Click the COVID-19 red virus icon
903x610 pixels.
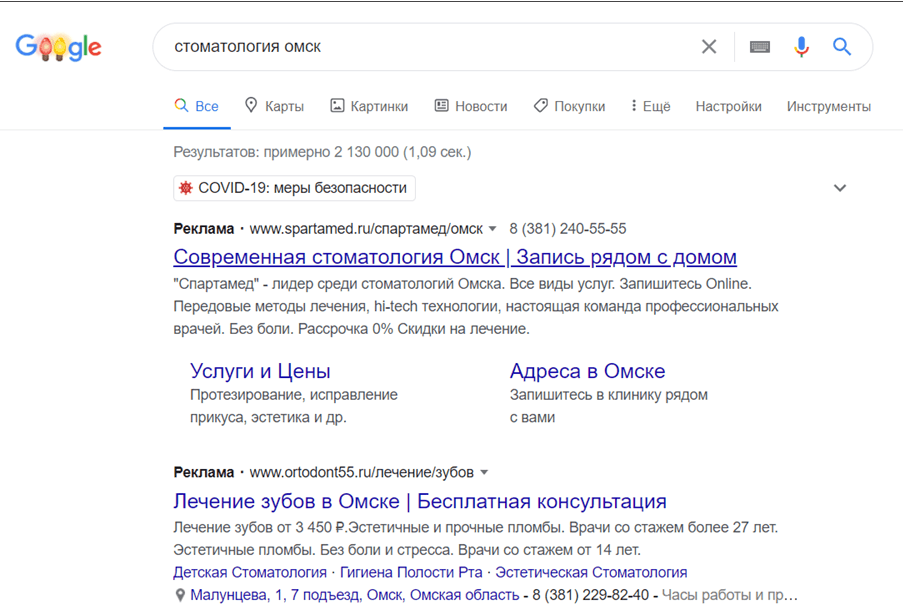(x=185, y=188)
